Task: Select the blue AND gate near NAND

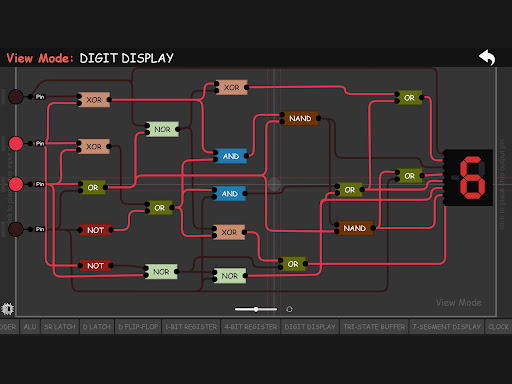Action: 231,156
